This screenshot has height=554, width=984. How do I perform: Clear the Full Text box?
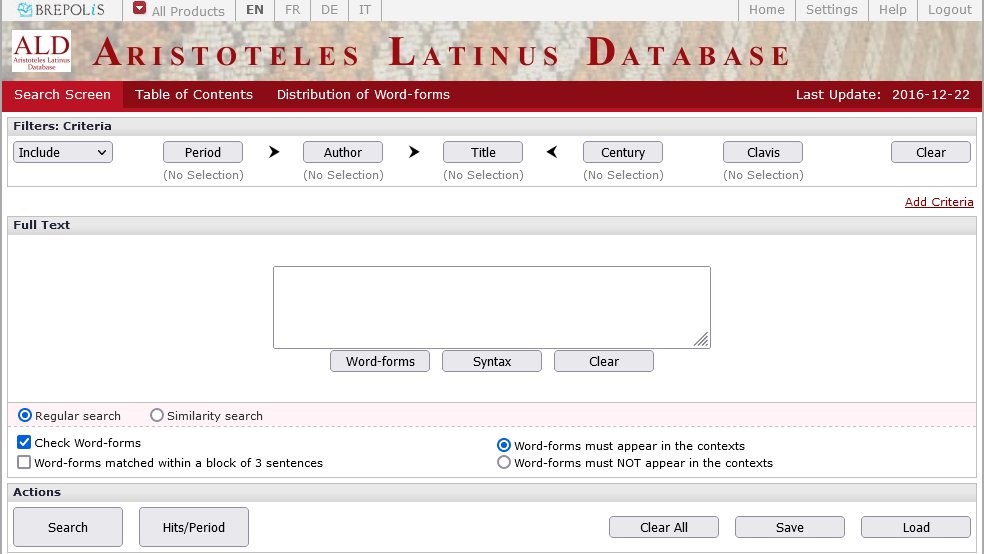click(603, 361)
